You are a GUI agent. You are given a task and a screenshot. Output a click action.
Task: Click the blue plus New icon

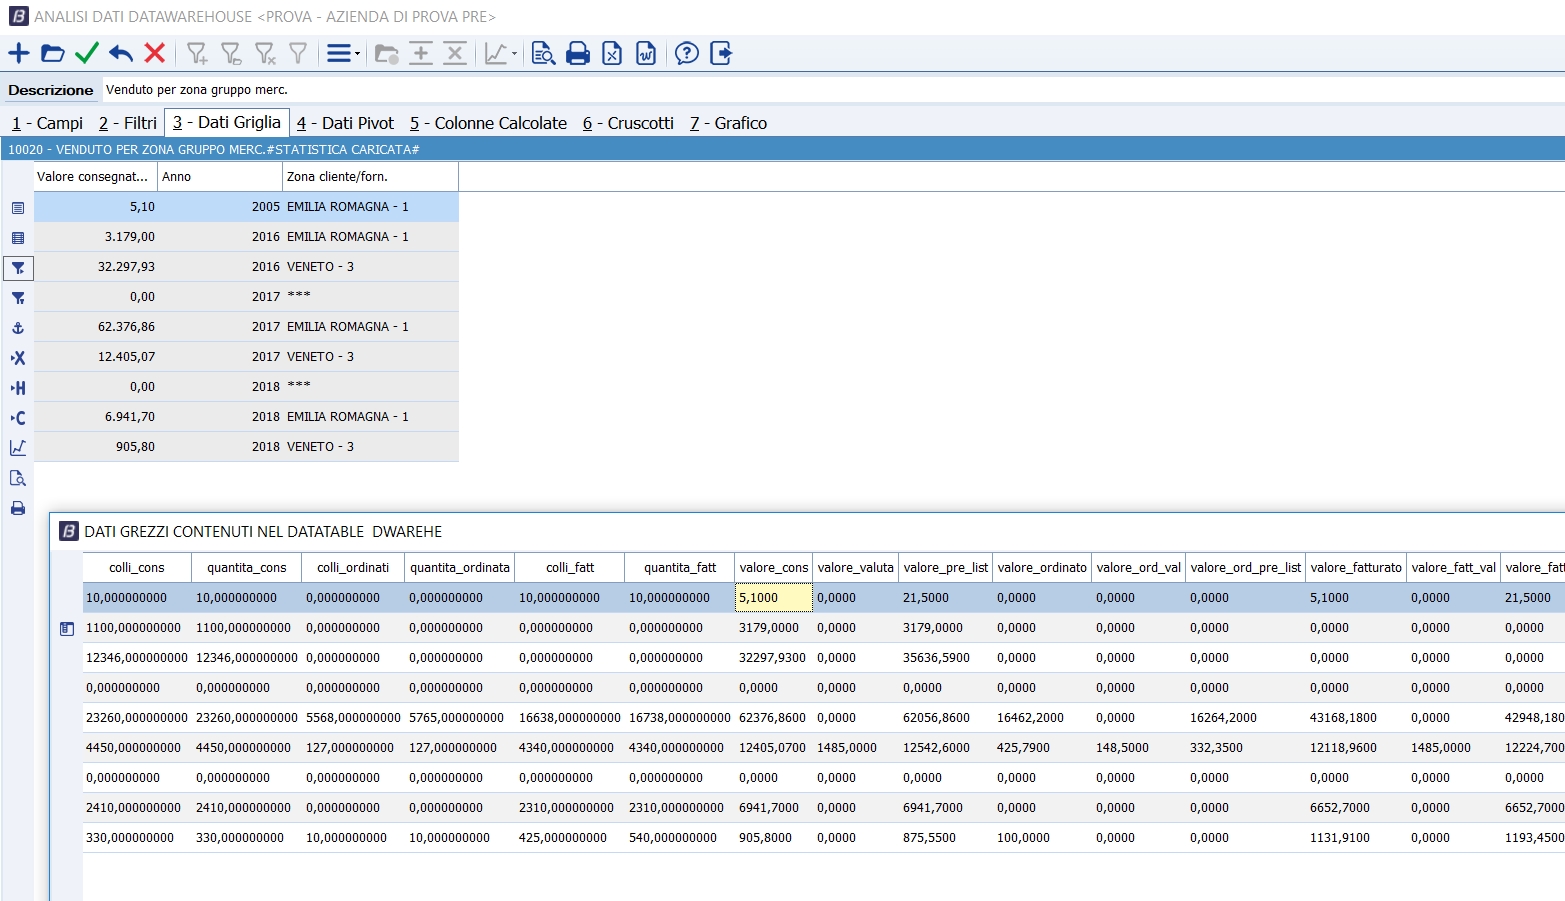click(x=19, y=54)
